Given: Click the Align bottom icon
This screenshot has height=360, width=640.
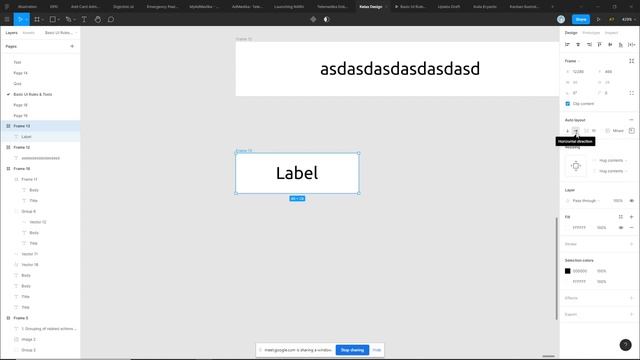Looking at the screenshot, I should (621, 44).
